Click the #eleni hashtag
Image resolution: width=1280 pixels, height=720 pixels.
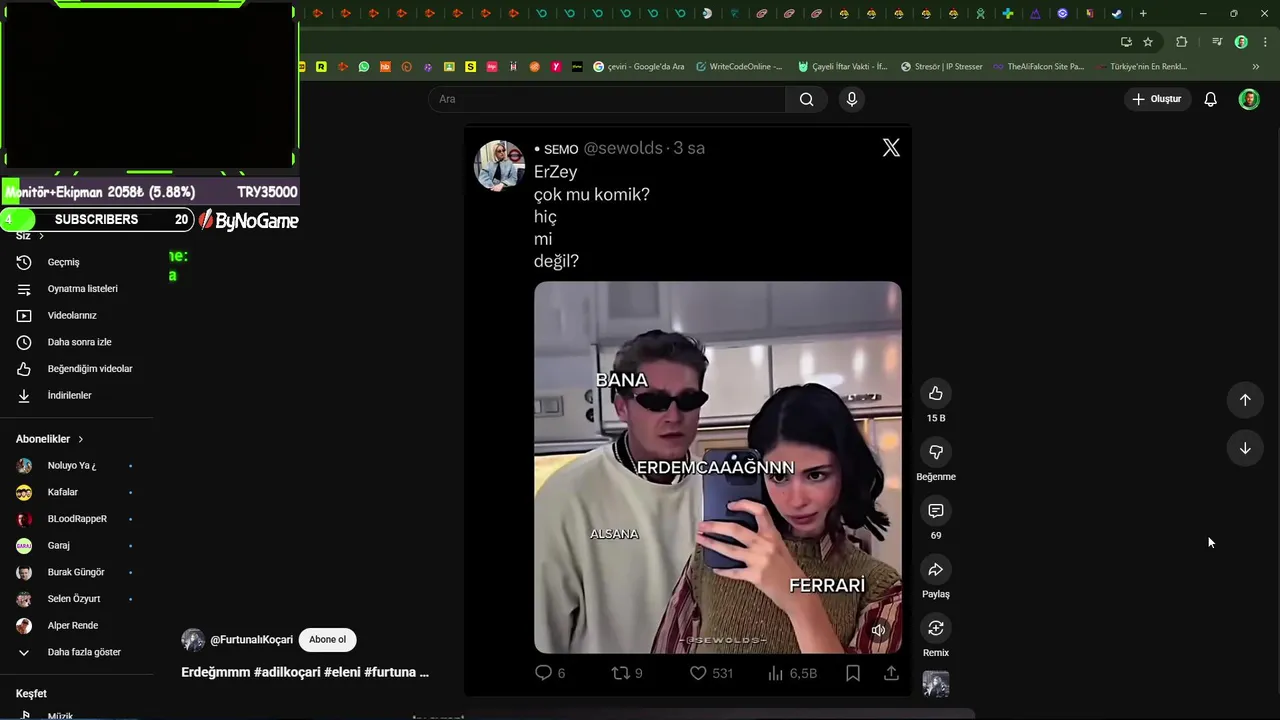point(342,672)
